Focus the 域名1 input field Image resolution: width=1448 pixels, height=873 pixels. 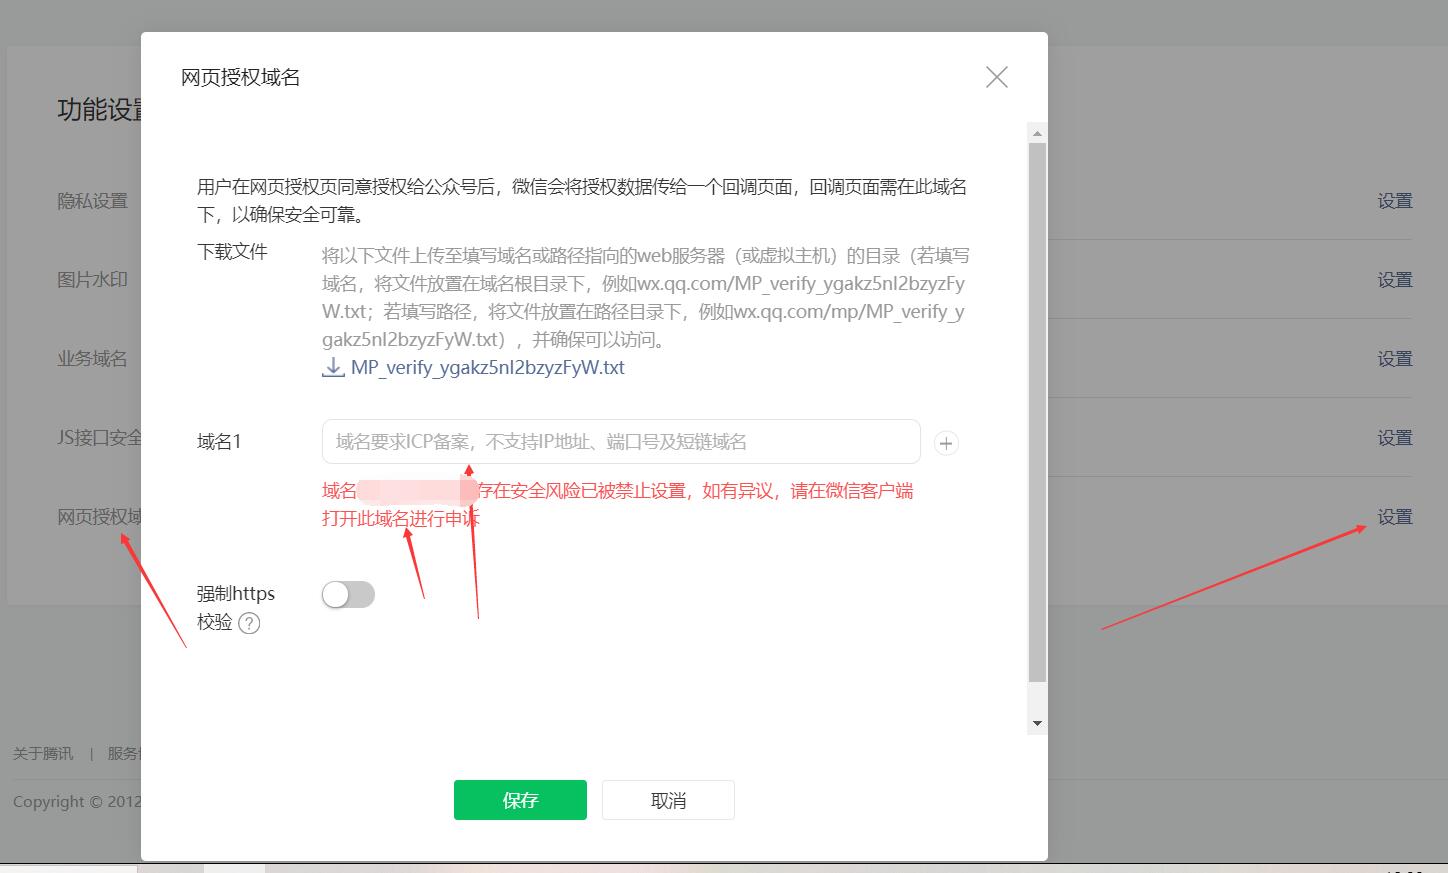click(x=620, y=442)
